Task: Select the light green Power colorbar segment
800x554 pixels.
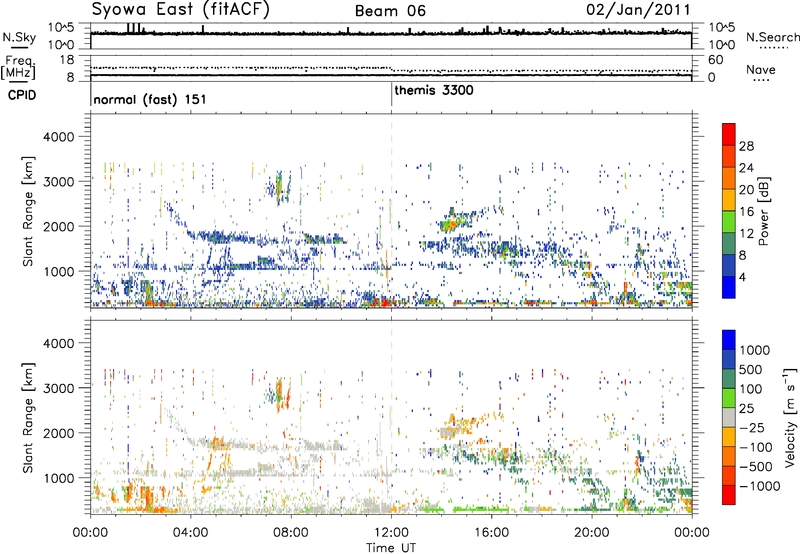Action: 729,221
